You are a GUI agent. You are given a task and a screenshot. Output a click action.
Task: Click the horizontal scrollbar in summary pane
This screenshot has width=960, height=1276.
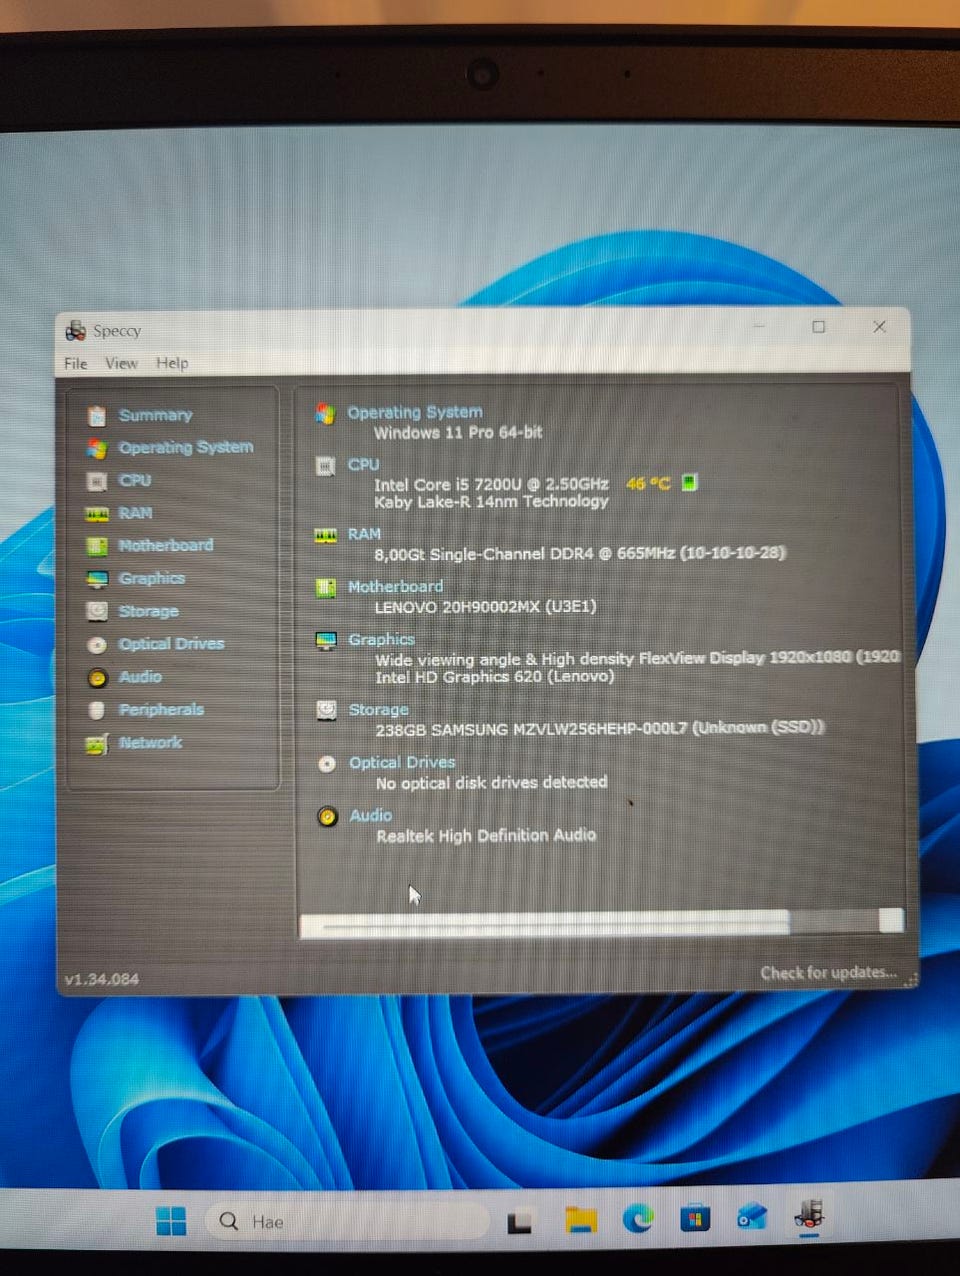(601, 923)
